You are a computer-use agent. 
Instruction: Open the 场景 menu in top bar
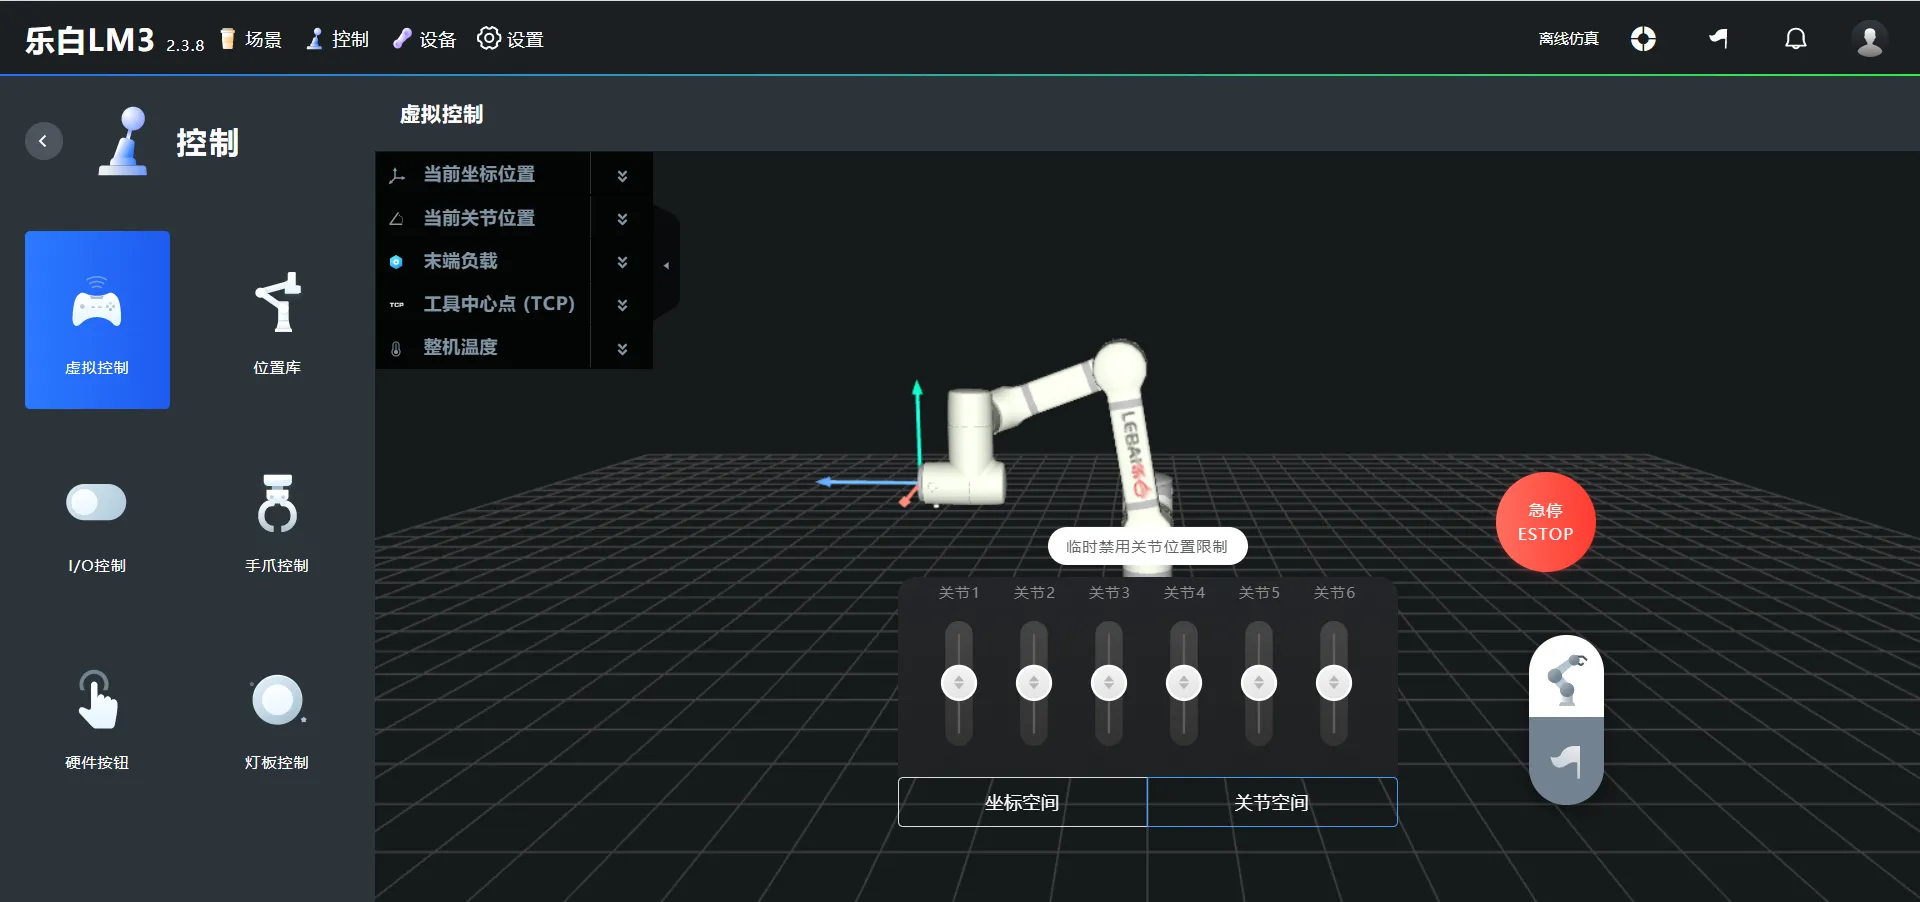click(x=251, y=39)
